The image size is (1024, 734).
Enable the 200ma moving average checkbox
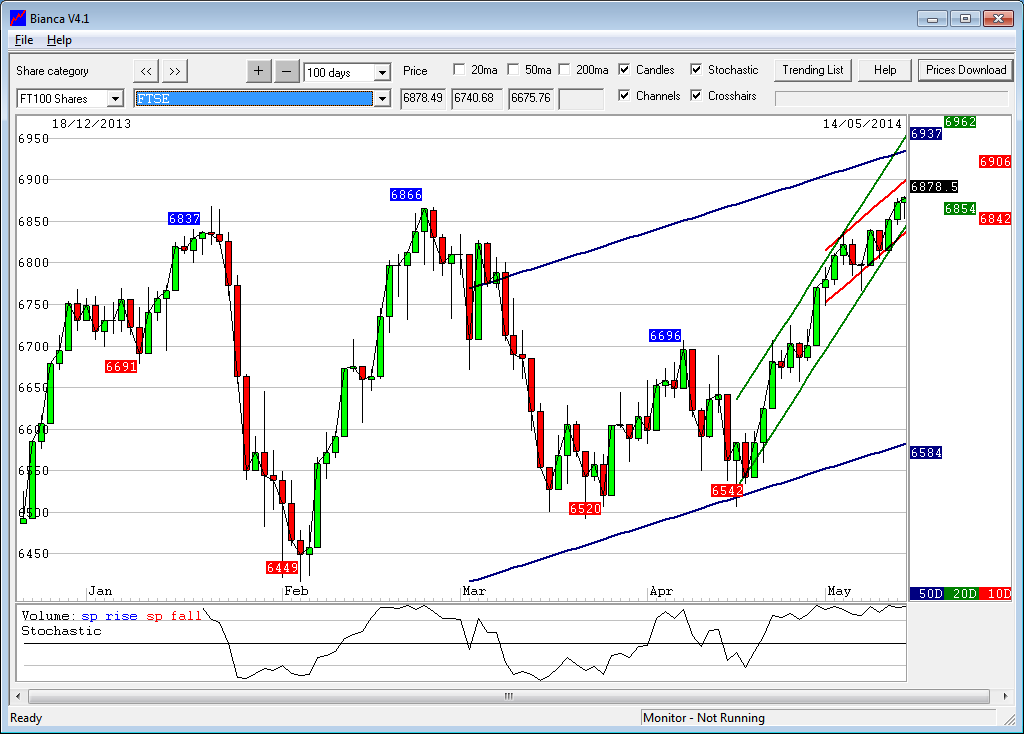pos(564,70)
